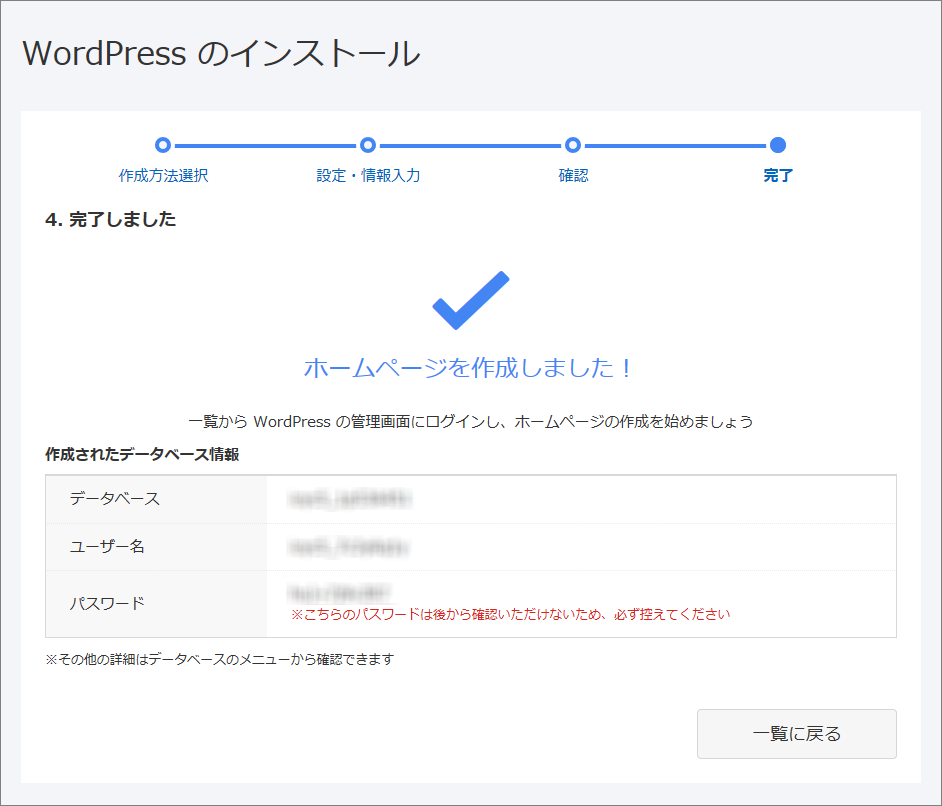Image resolution: width=942 pixels, height=806 pixels.
Task: Click the データベース row label
Action: click(x=114, y=499)
